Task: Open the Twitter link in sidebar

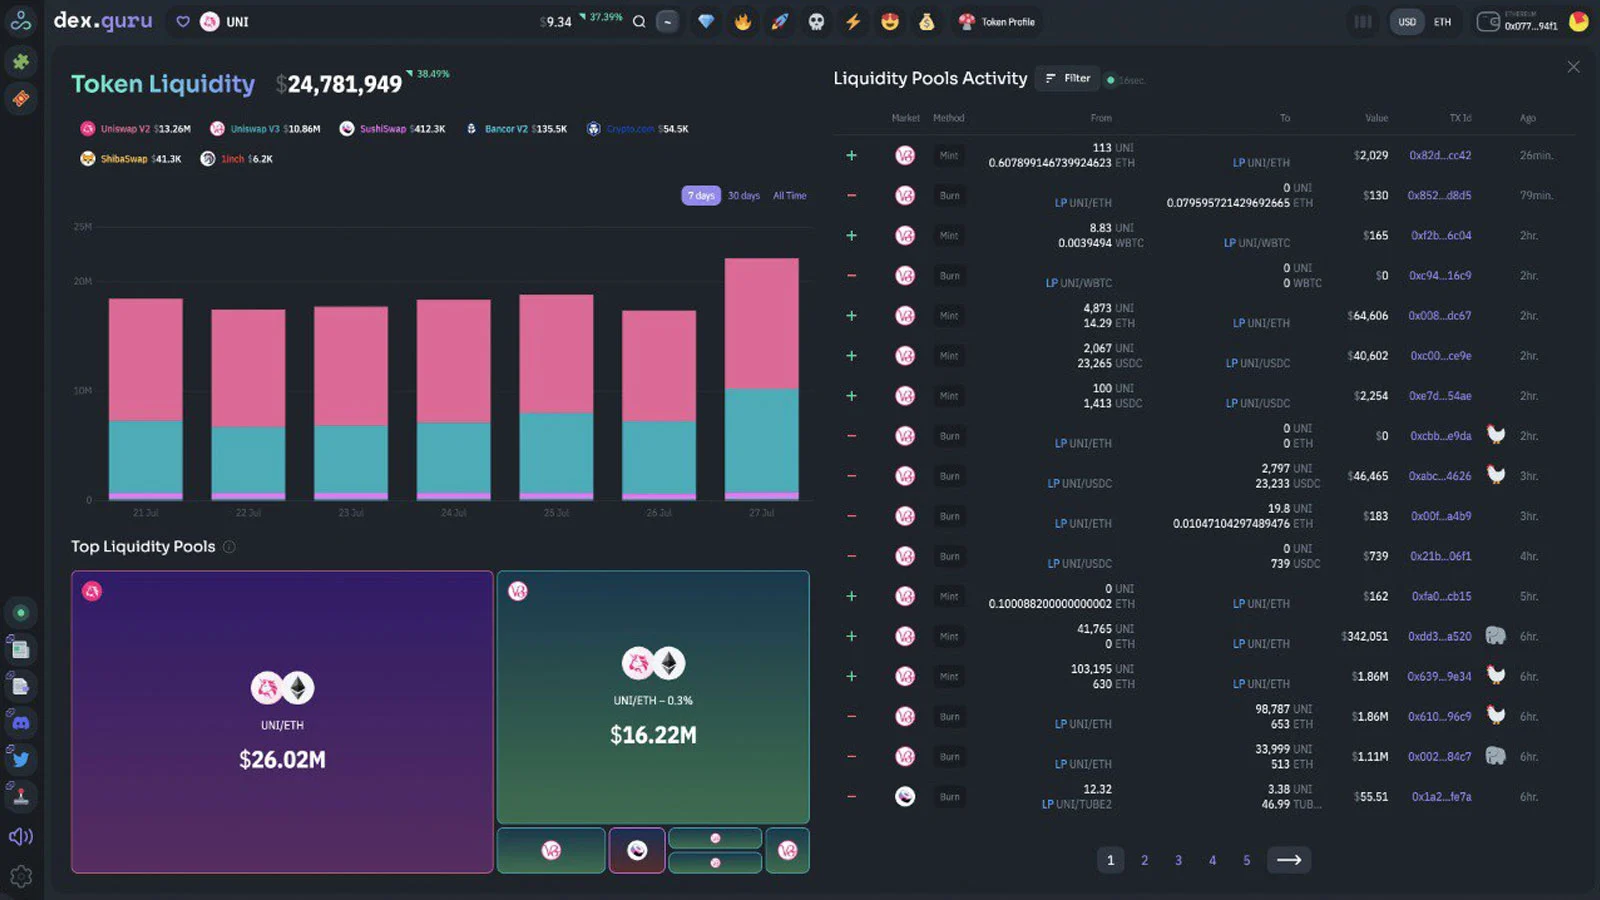Action: (x=21, y=759)
